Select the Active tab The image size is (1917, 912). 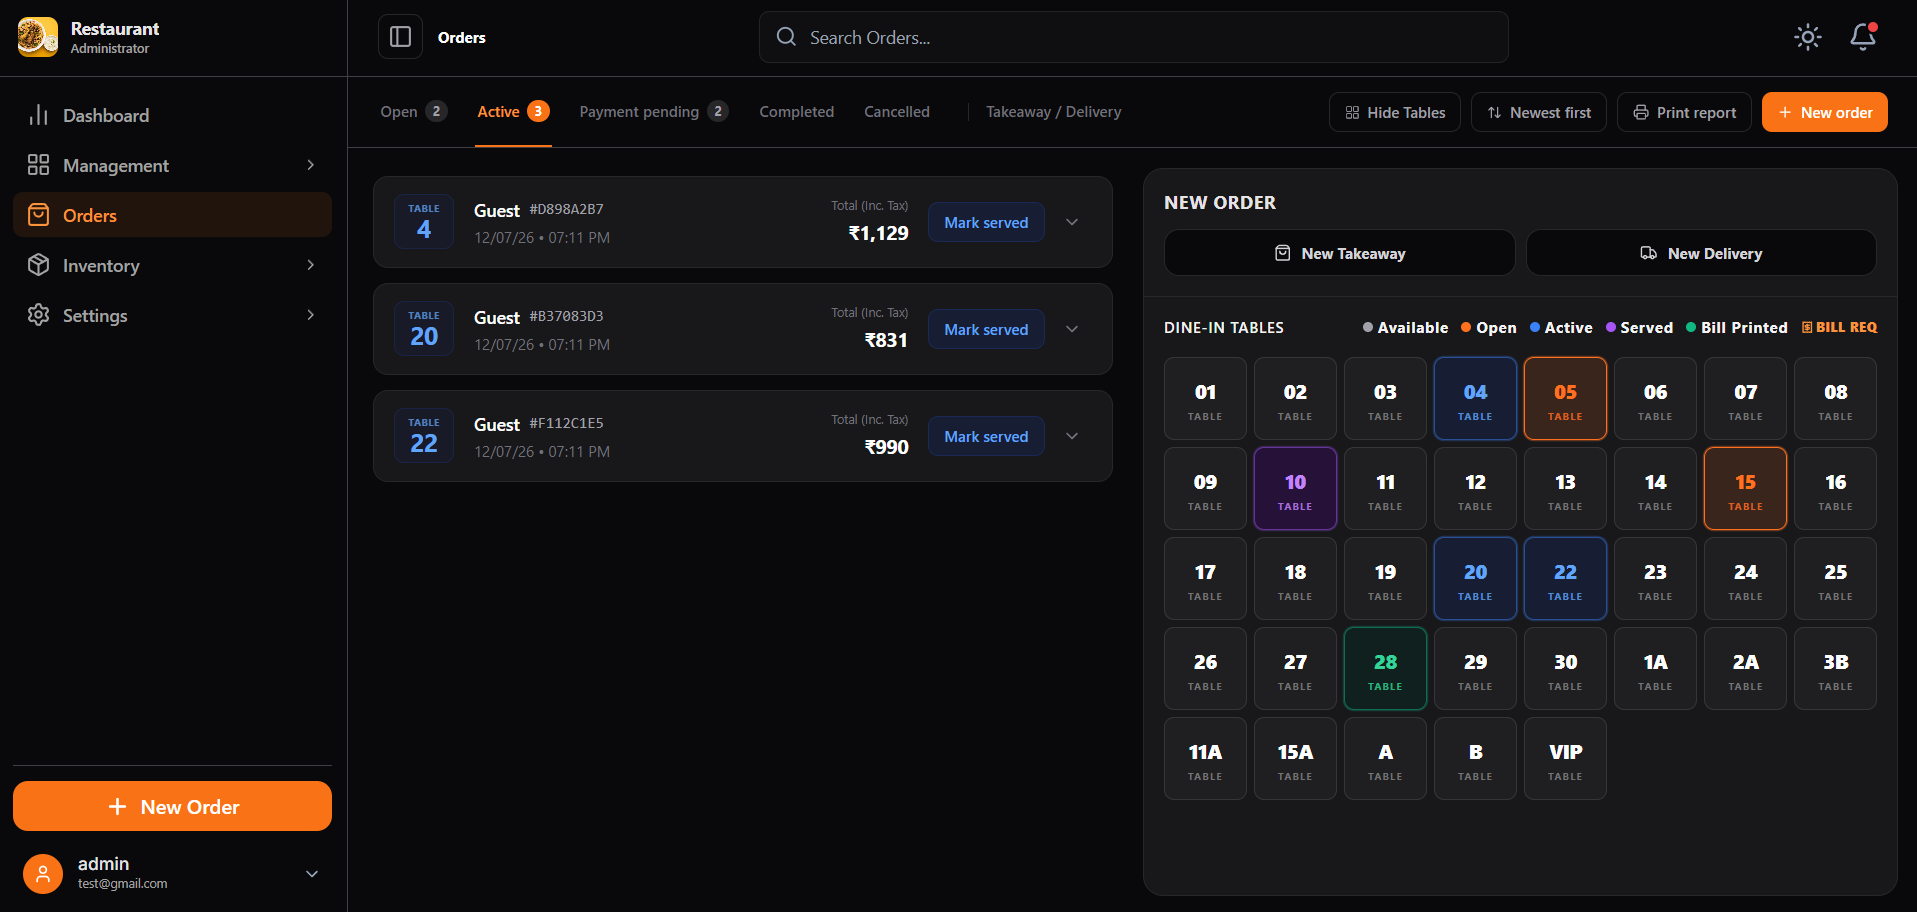[513, 111]
